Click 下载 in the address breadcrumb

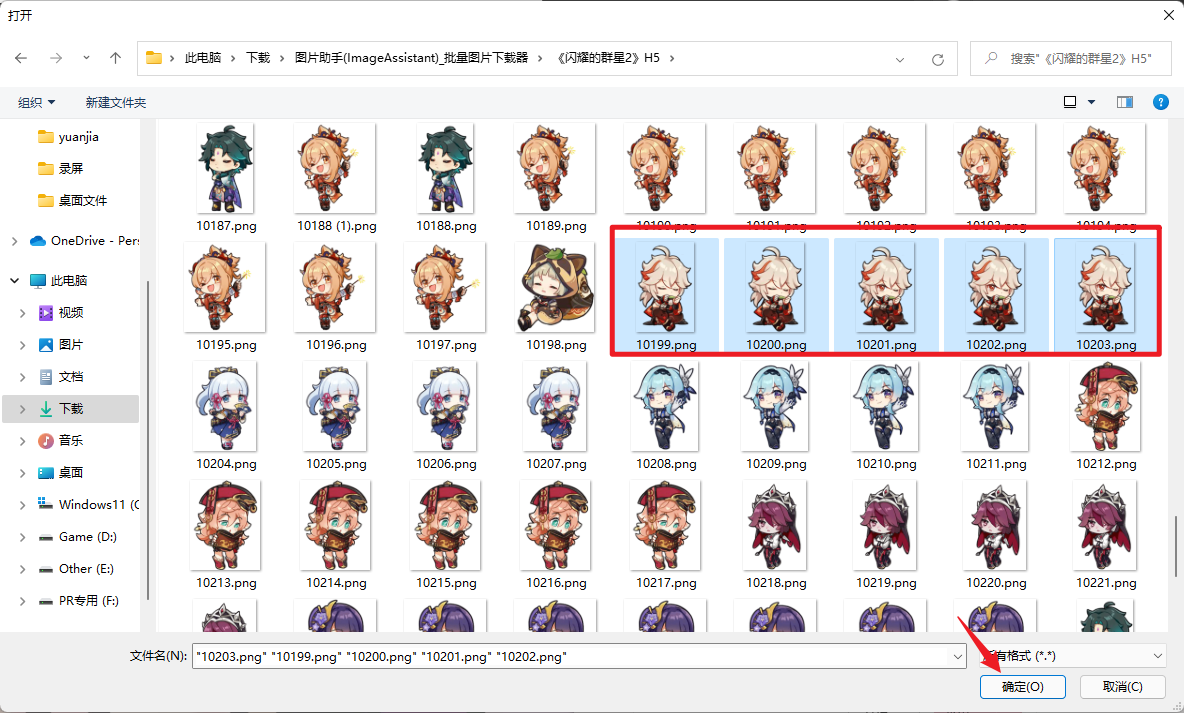[258, 58]
